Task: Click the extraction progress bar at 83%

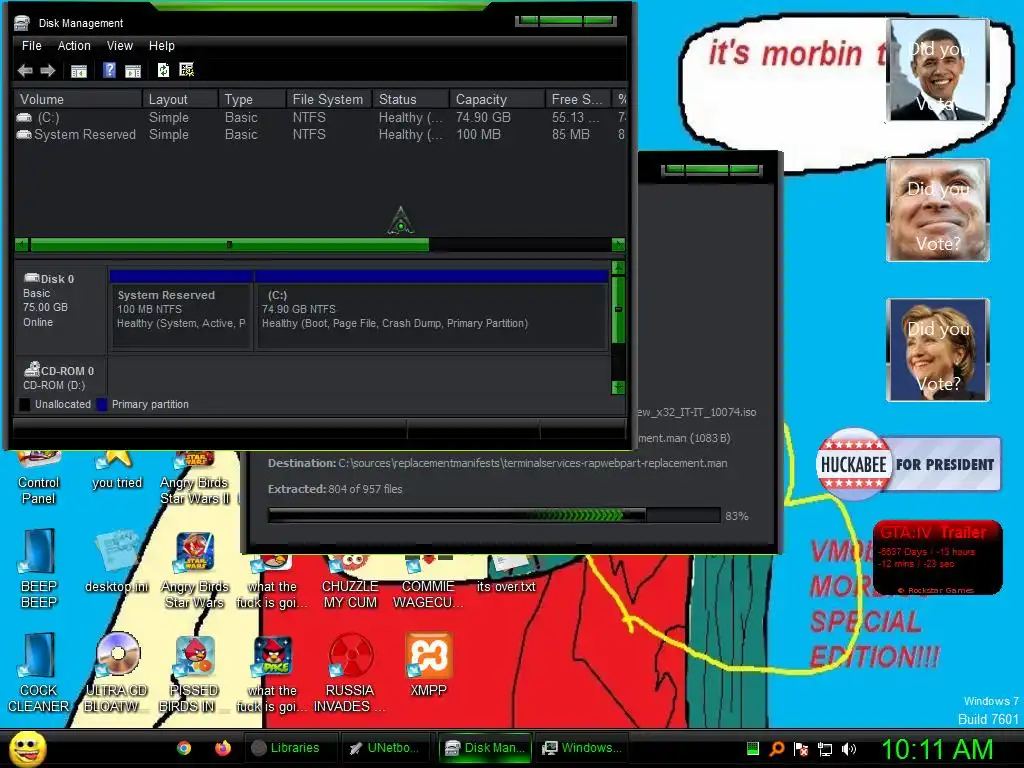Action: (494, 515)
